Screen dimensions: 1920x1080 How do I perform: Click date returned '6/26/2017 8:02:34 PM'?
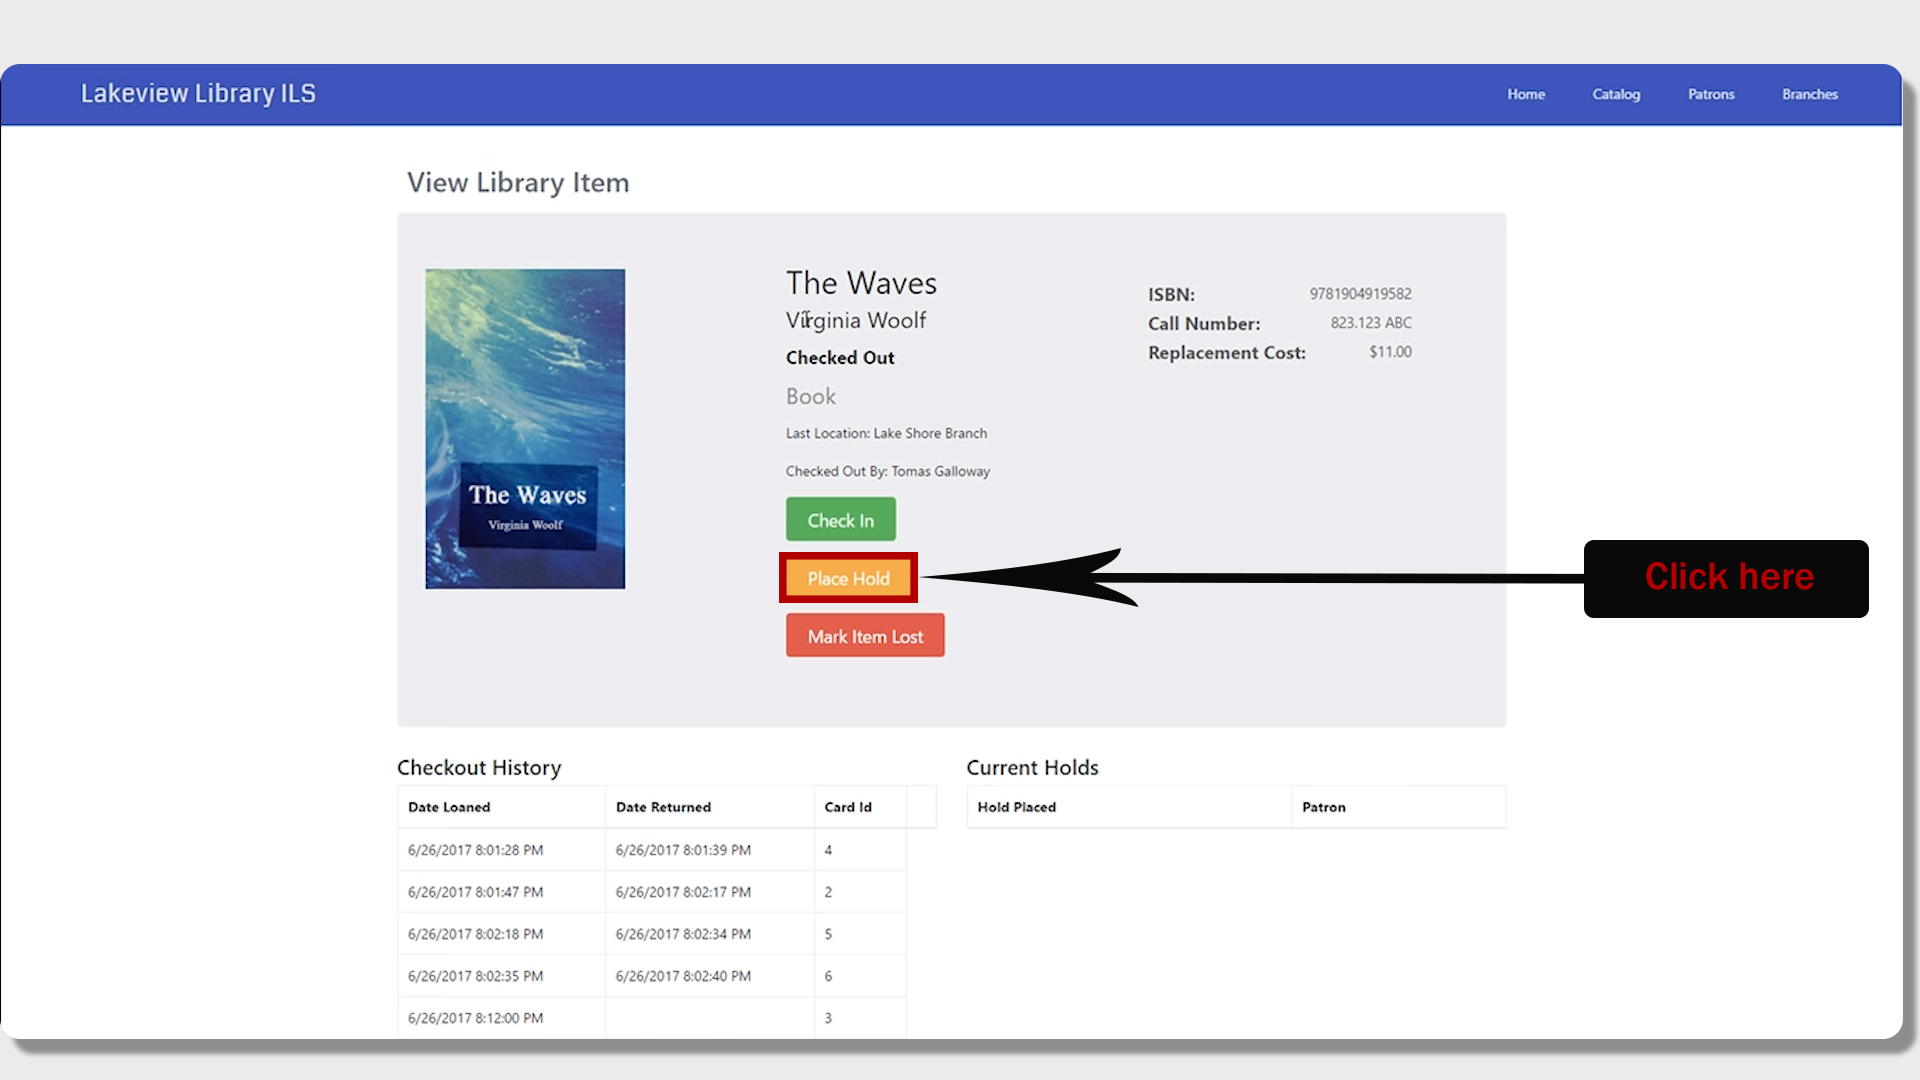(x=683, y=934)
